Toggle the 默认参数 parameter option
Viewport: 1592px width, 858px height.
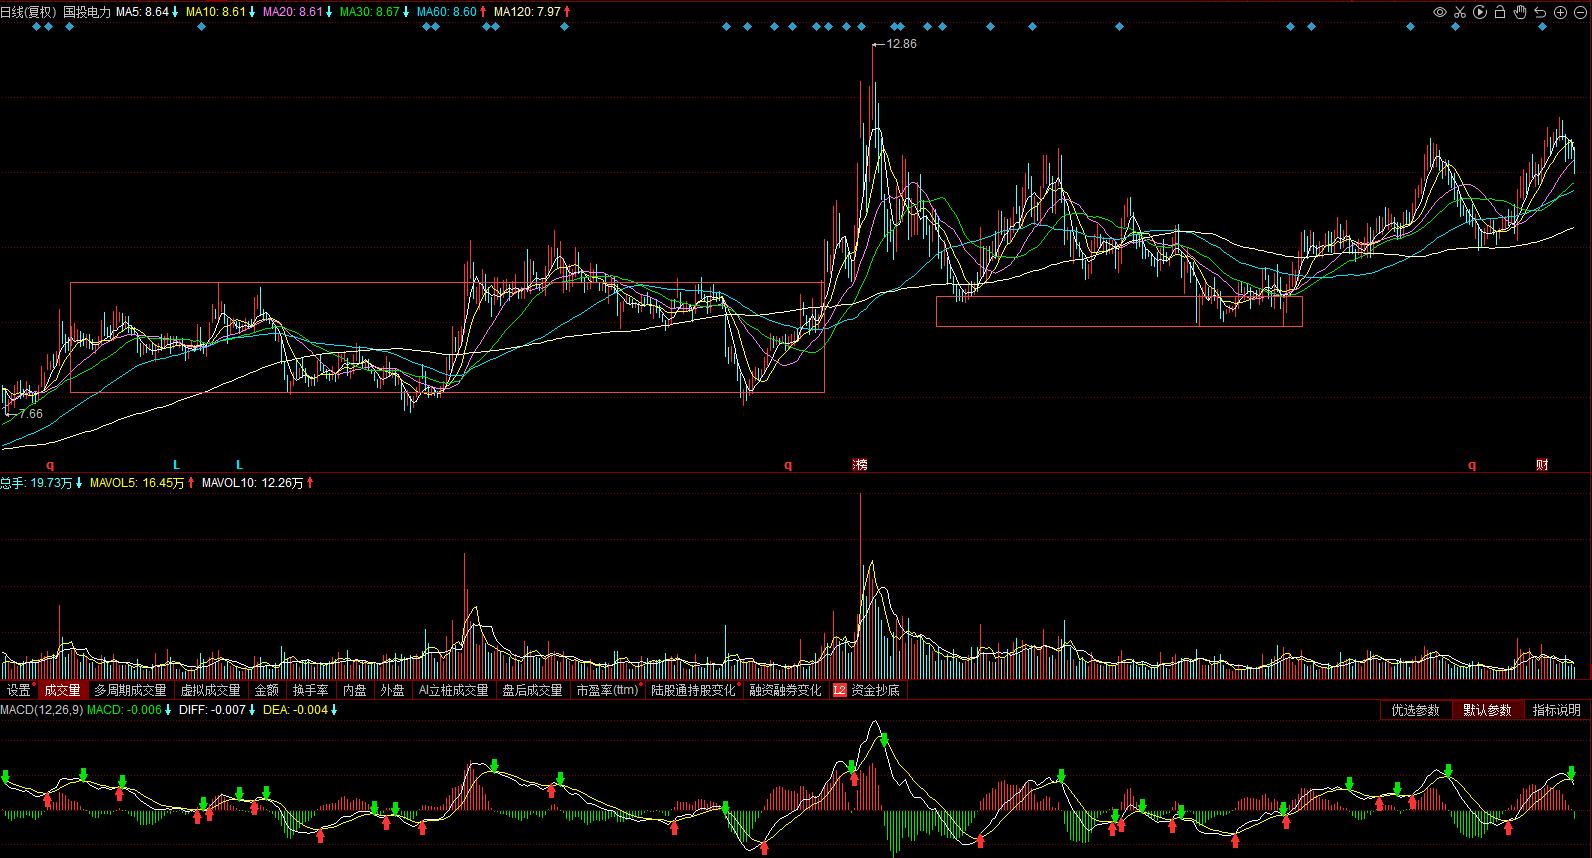coord(1487,710)
